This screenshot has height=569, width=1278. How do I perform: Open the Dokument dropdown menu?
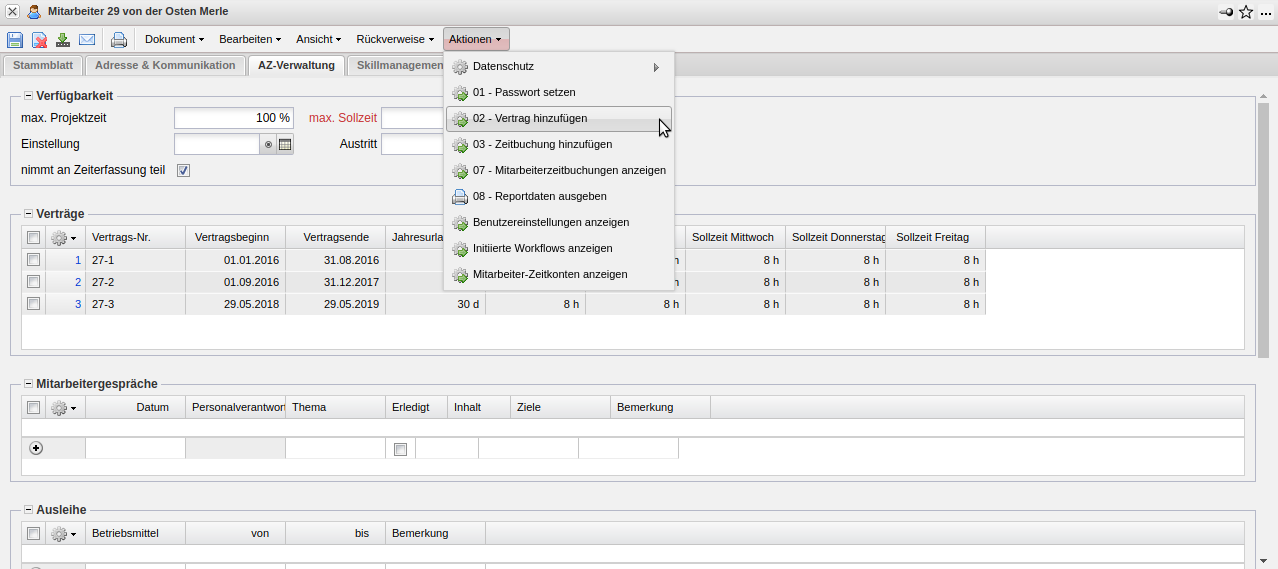click(174, 39)
